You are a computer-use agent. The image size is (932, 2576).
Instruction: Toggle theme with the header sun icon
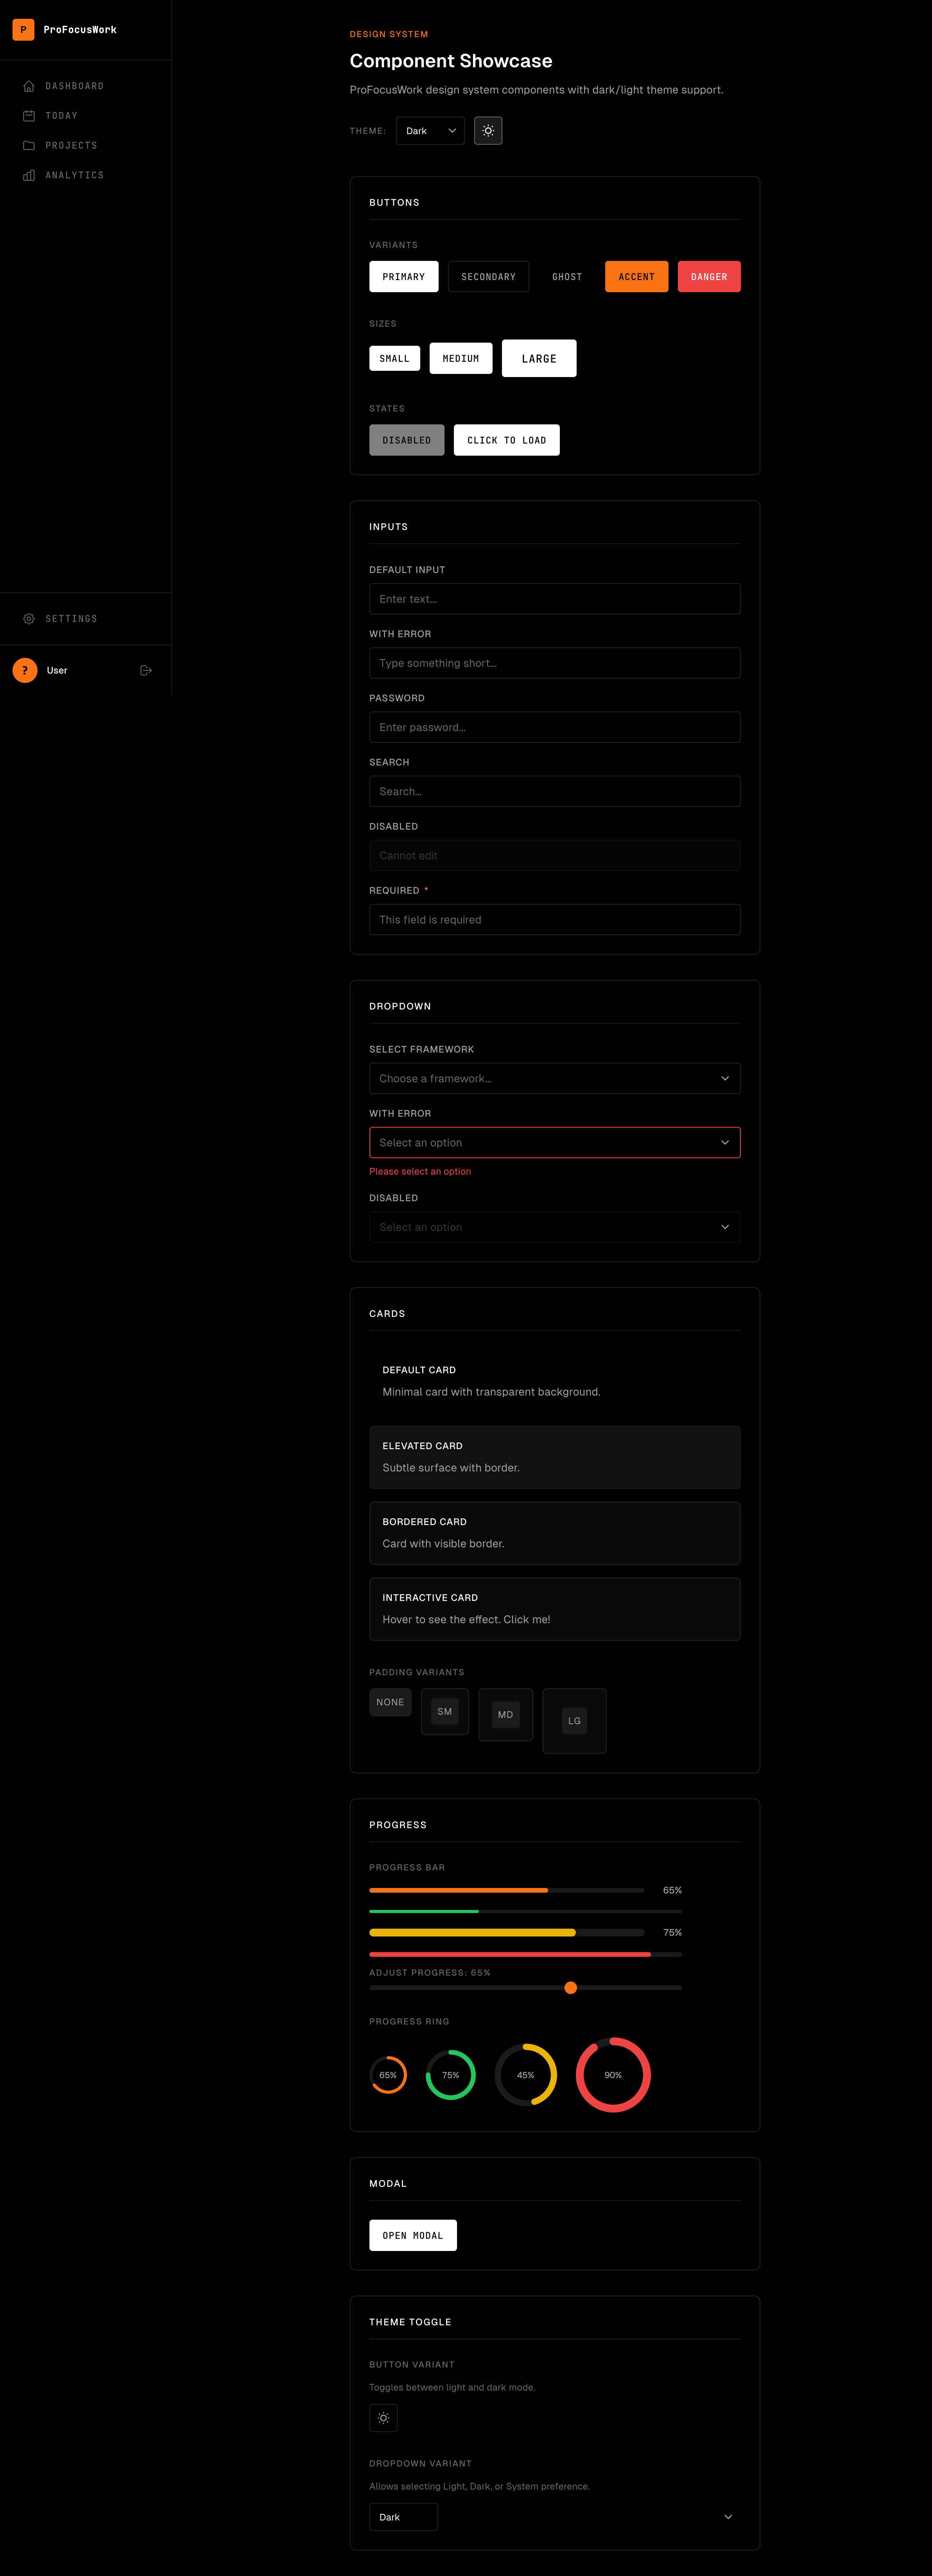point(488,130)
